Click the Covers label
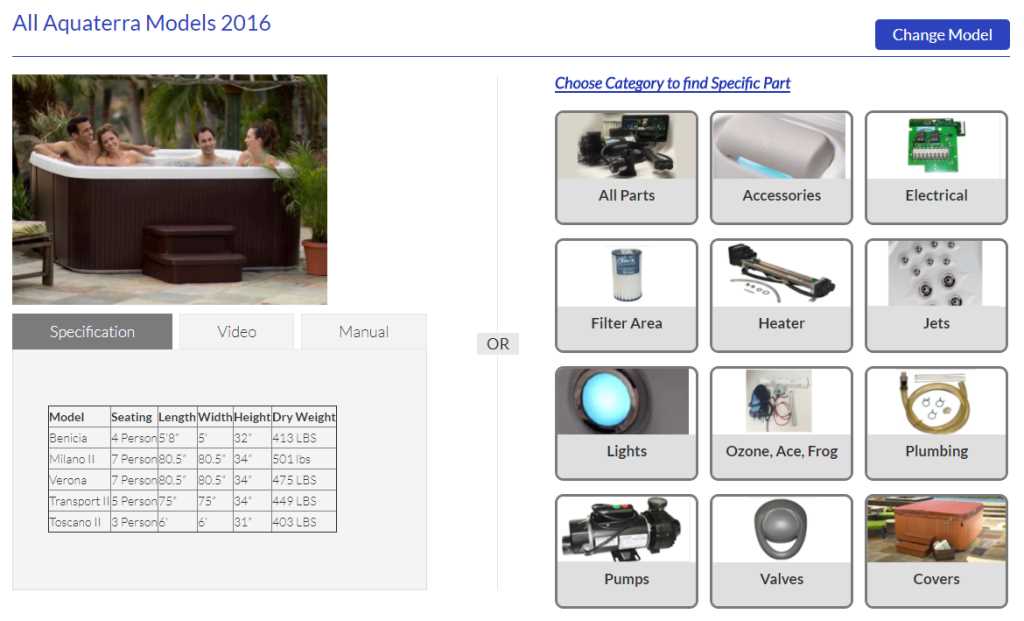1024x621 pixels. pos(936,579)
